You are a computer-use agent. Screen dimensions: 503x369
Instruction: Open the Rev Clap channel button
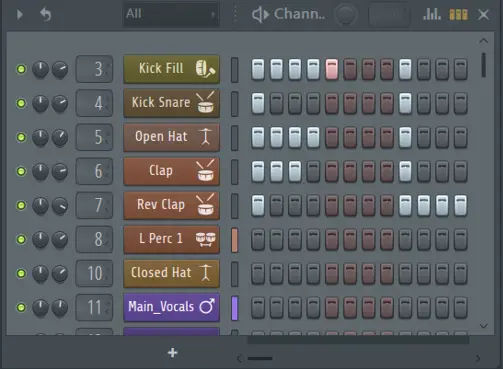click(x=172, y=205)
